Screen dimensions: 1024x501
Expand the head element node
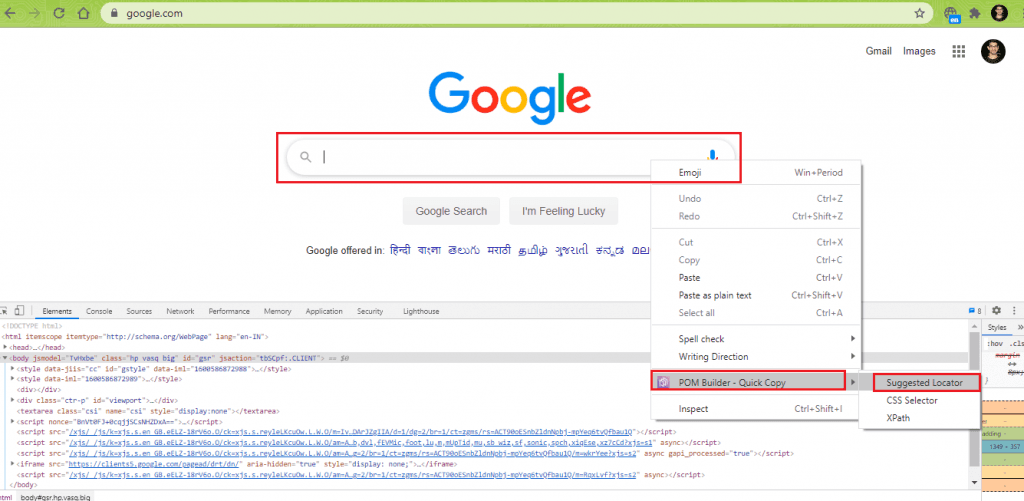point(5,347)
